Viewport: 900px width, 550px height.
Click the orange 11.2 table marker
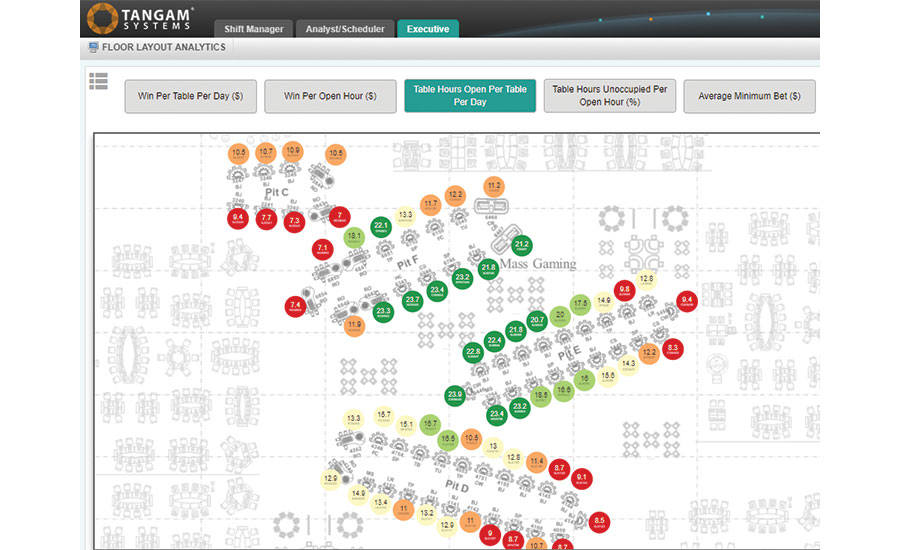click(494, 187)
